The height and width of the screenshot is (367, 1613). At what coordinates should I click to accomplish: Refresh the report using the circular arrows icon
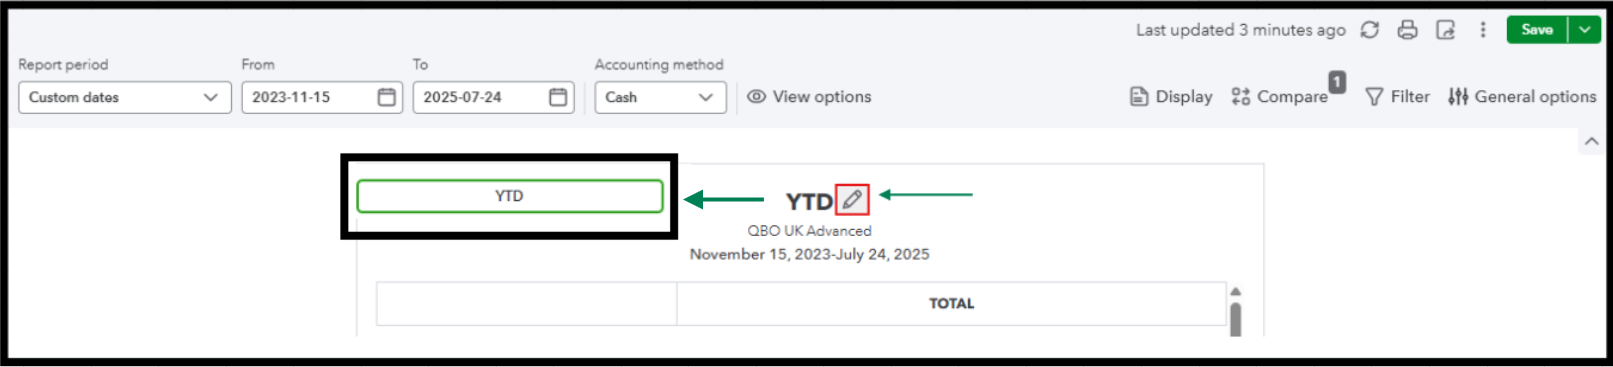point(1370,30)
